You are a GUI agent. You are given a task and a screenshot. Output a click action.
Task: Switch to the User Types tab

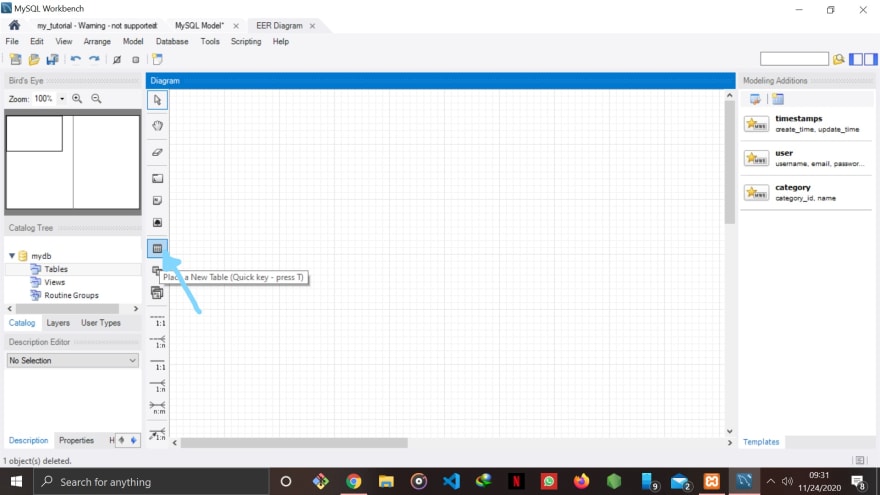(100, 323)
